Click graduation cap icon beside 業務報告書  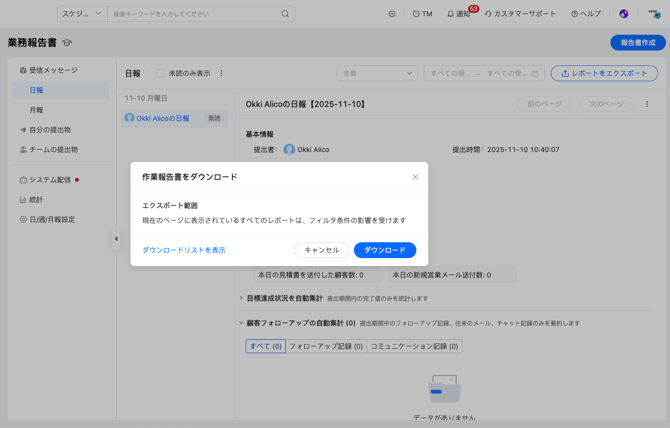point(67,43)
